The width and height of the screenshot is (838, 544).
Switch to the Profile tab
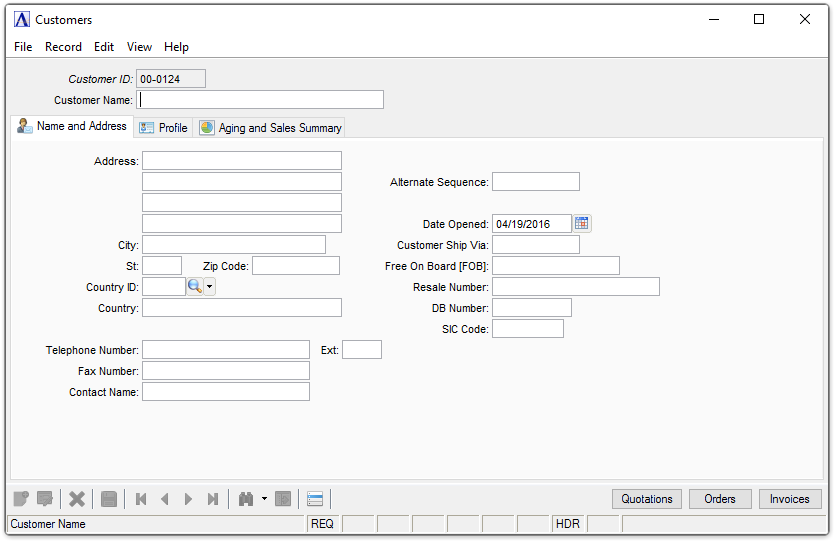click(x=164, y=128)
